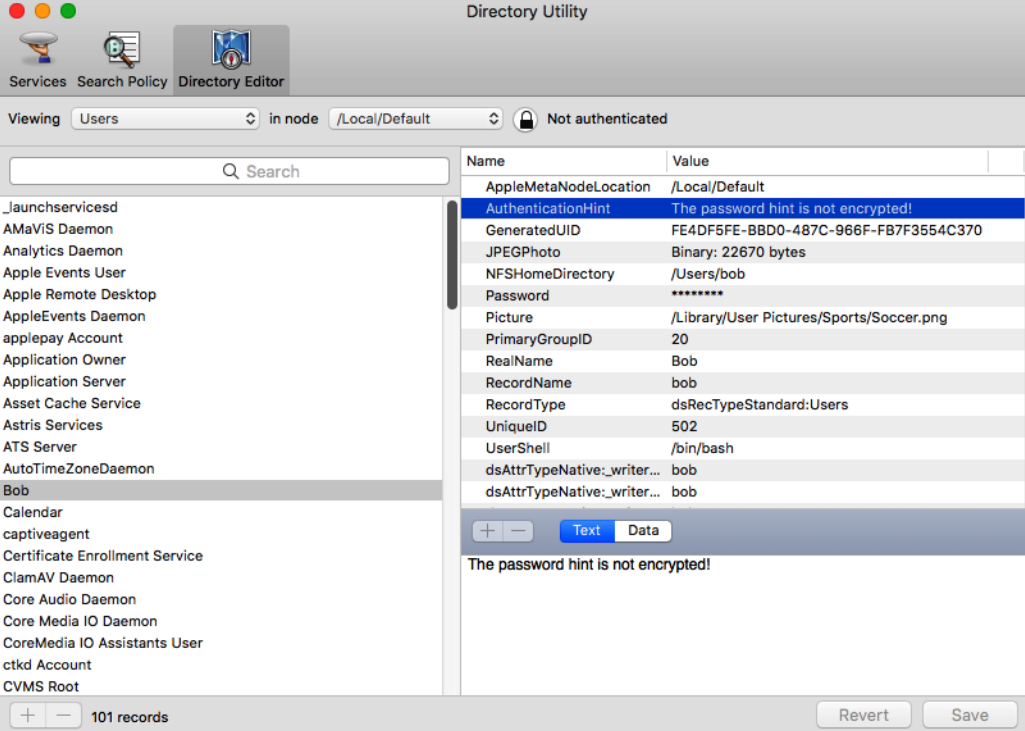Add a record with the bottom plus button
The image size is (1025, 731).
click(x=27, y=715)
